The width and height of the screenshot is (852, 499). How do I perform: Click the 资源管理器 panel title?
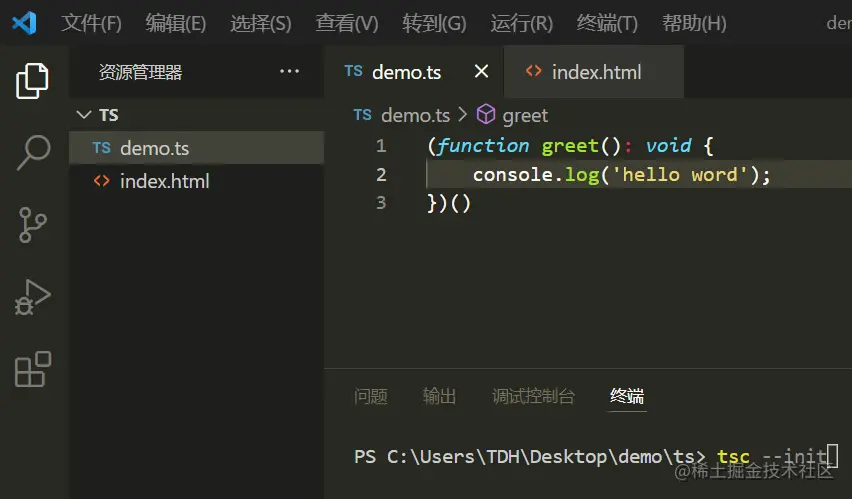click(x=140, y=72)
